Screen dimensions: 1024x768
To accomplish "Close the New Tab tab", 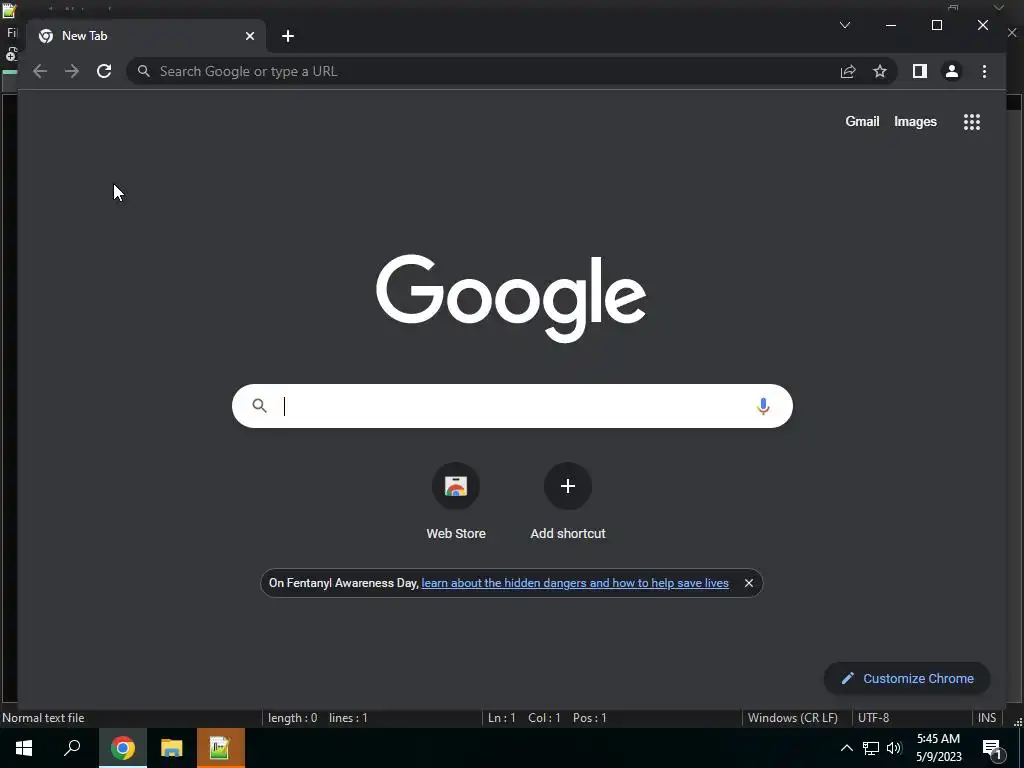I will pyautogui.click(x=249, y=36).
